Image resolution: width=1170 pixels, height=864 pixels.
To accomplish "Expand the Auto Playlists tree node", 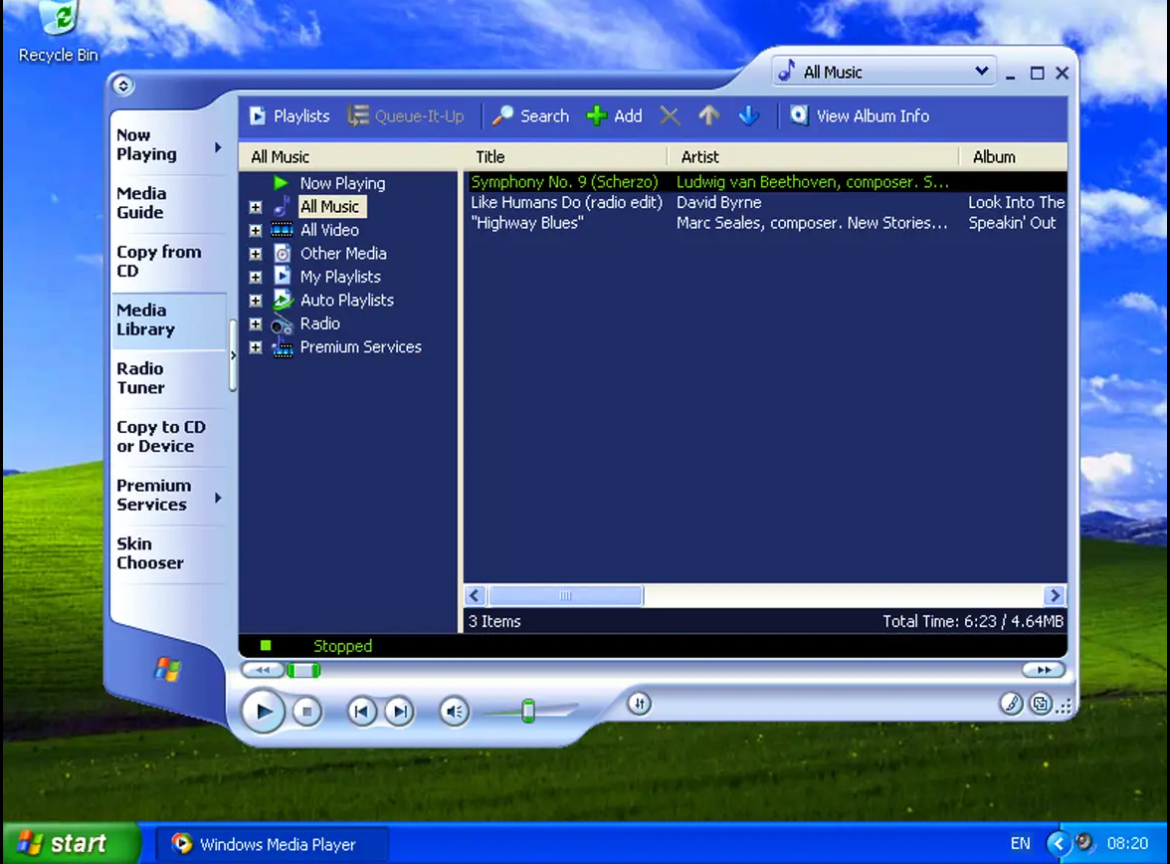I will click(255, 301).
